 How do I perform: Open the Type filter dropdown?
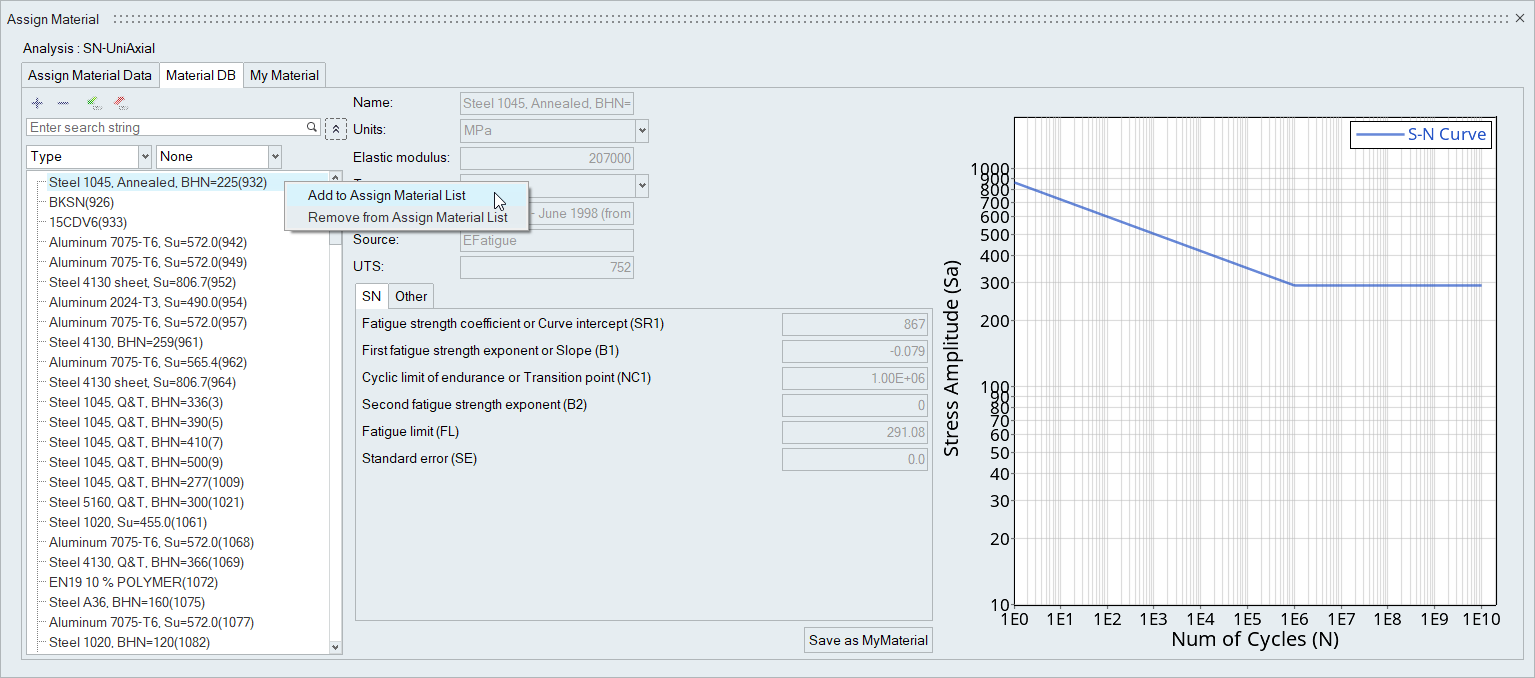[x=144, y=157]
